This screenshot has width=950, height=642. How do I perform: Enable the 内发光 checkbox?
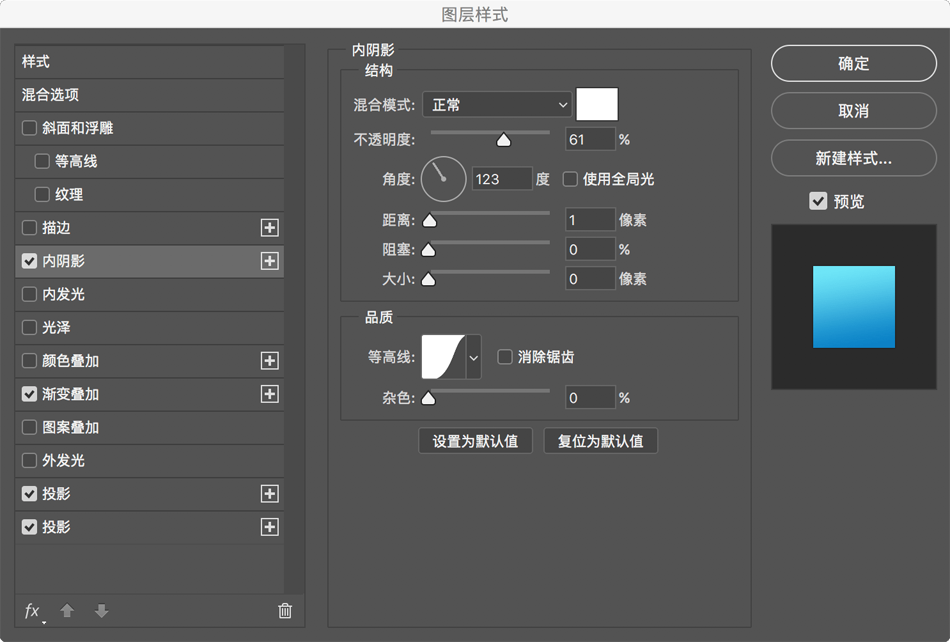click(29, 294)
